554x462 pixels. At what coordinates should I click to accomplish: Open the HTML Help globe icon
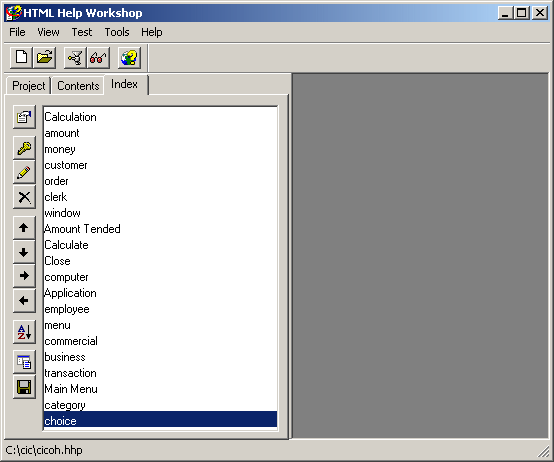coord(129,58)
